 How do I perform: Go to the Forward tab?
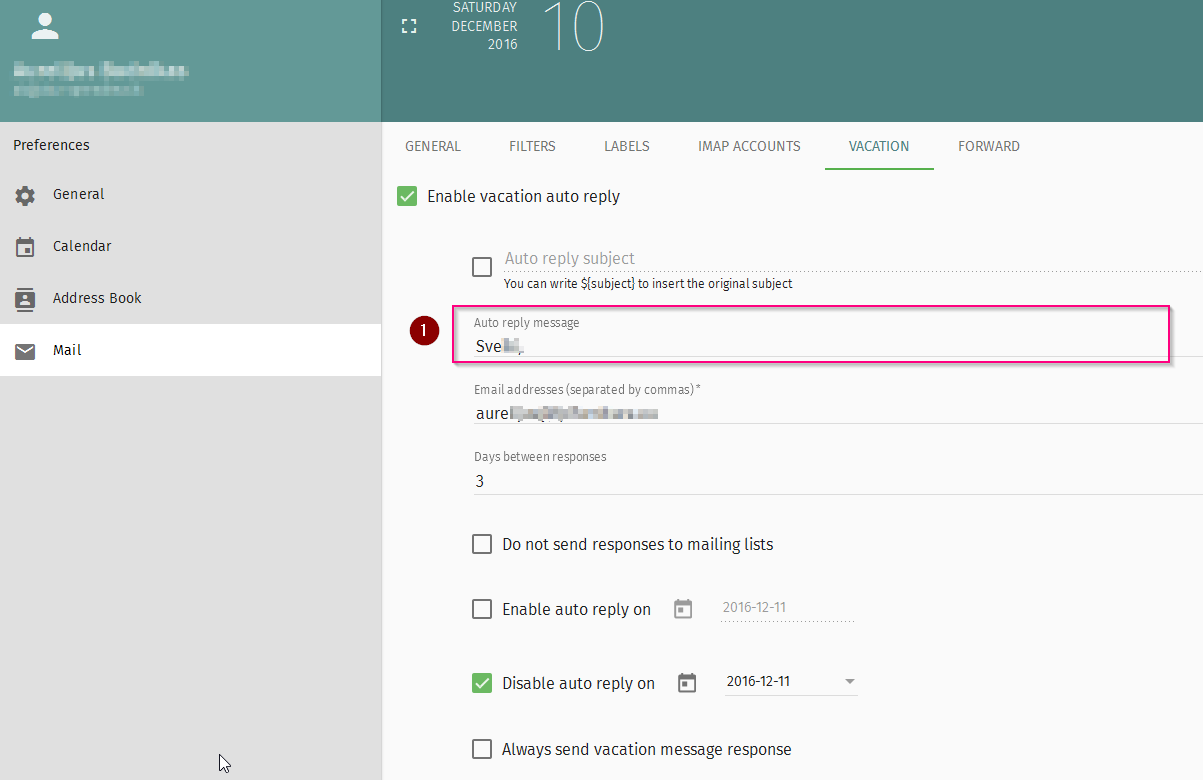coord(988,146)
